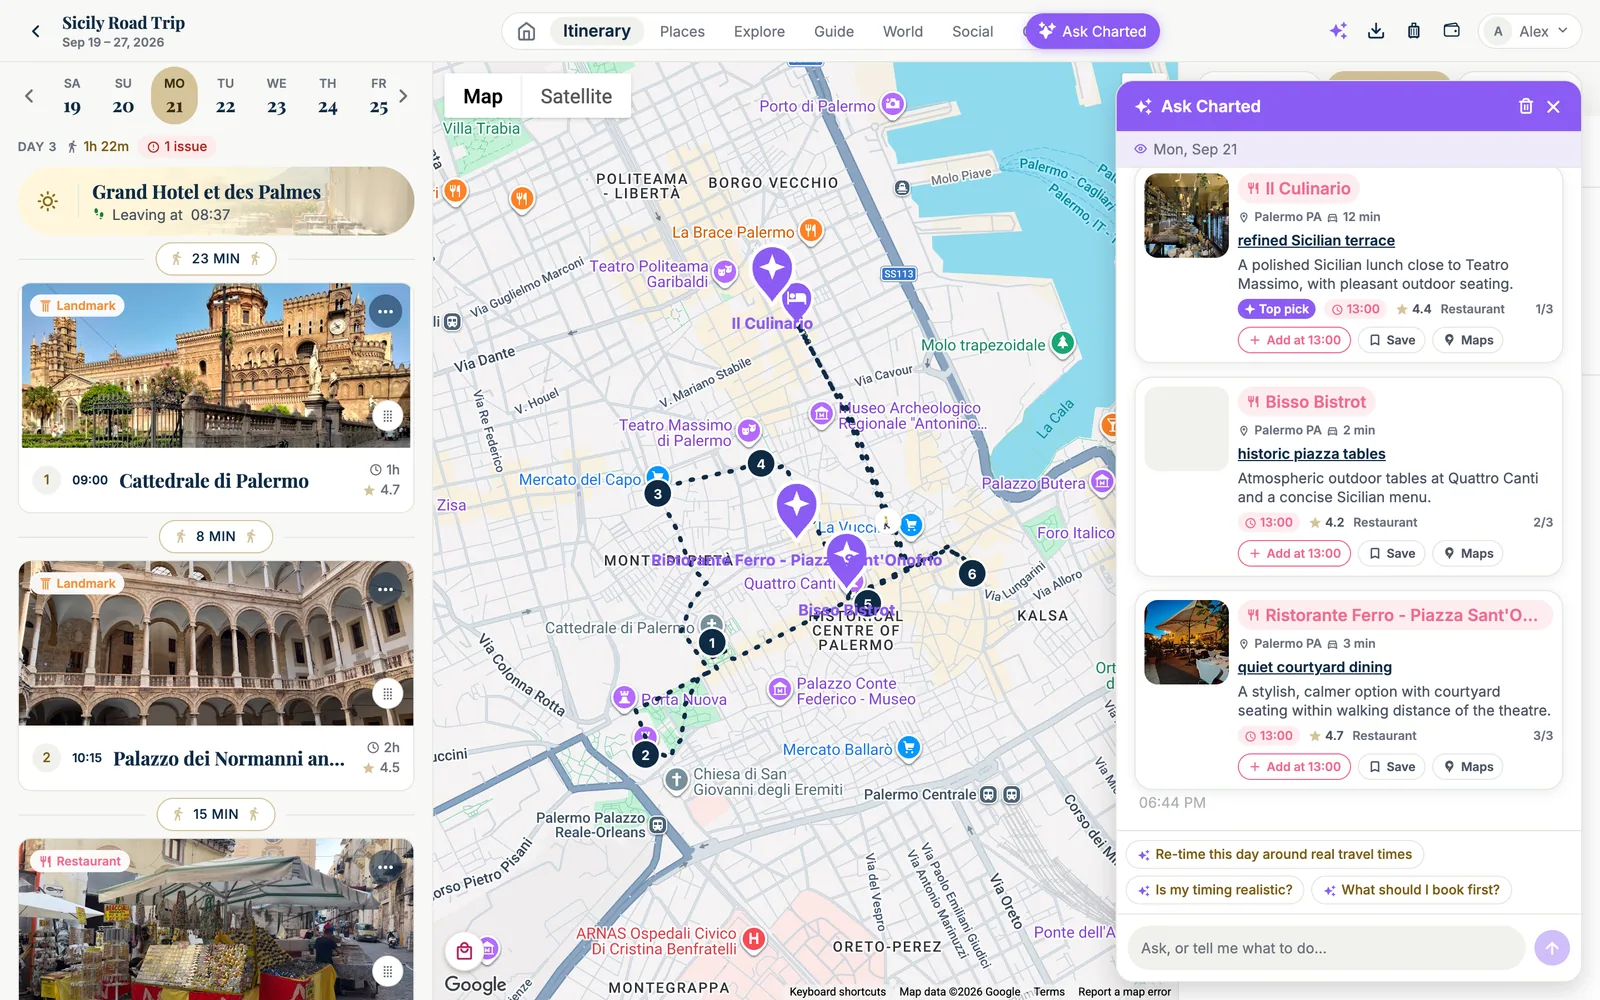Open the Explore tab
The height and width of the screenshot is (1000, 1600).
pos(759,31)
